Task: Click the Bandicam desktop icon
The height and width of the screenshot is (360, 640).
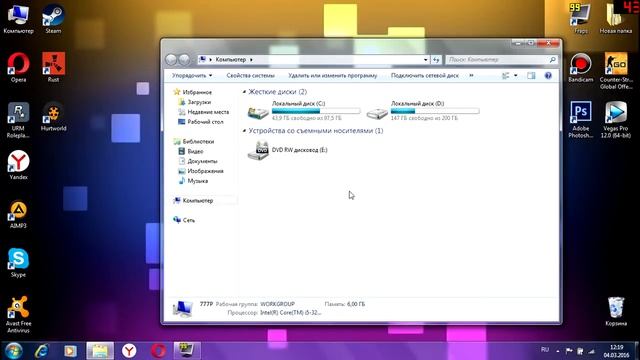Action: pyautogui.click(x=580, y=68)
